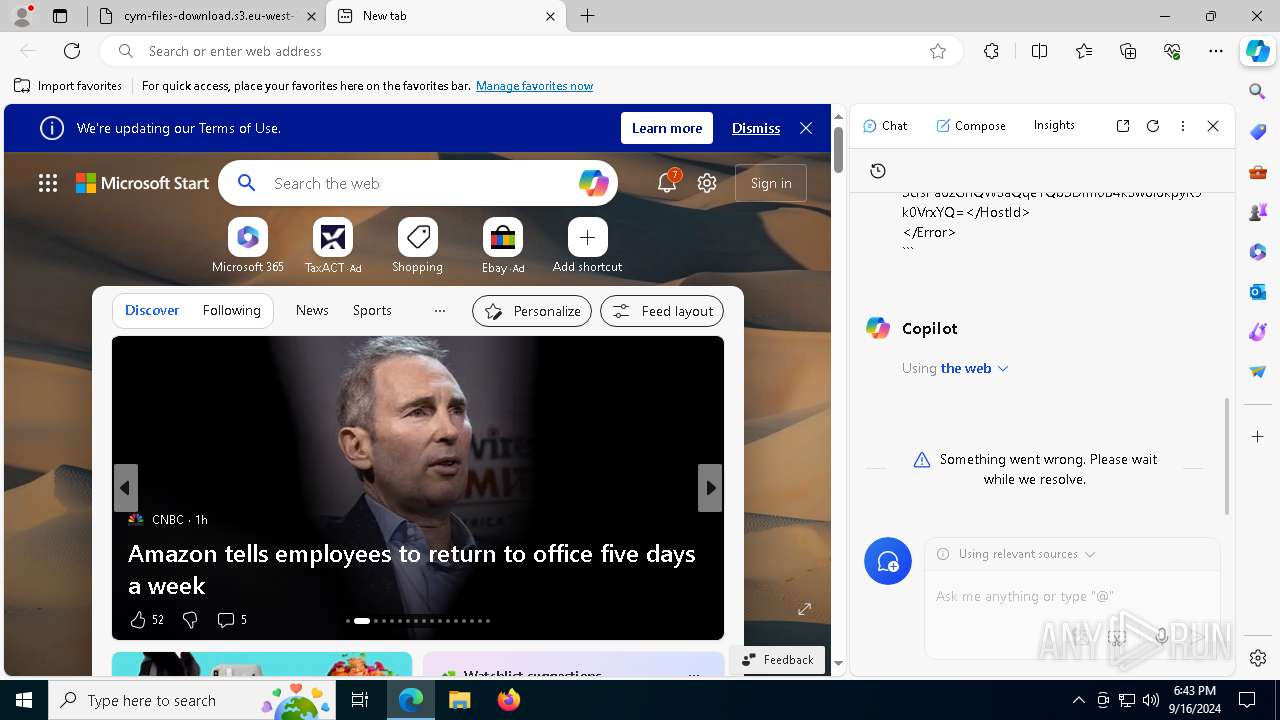Open the Edge profile icon
1280x720 pixels.
click(22, 16)
